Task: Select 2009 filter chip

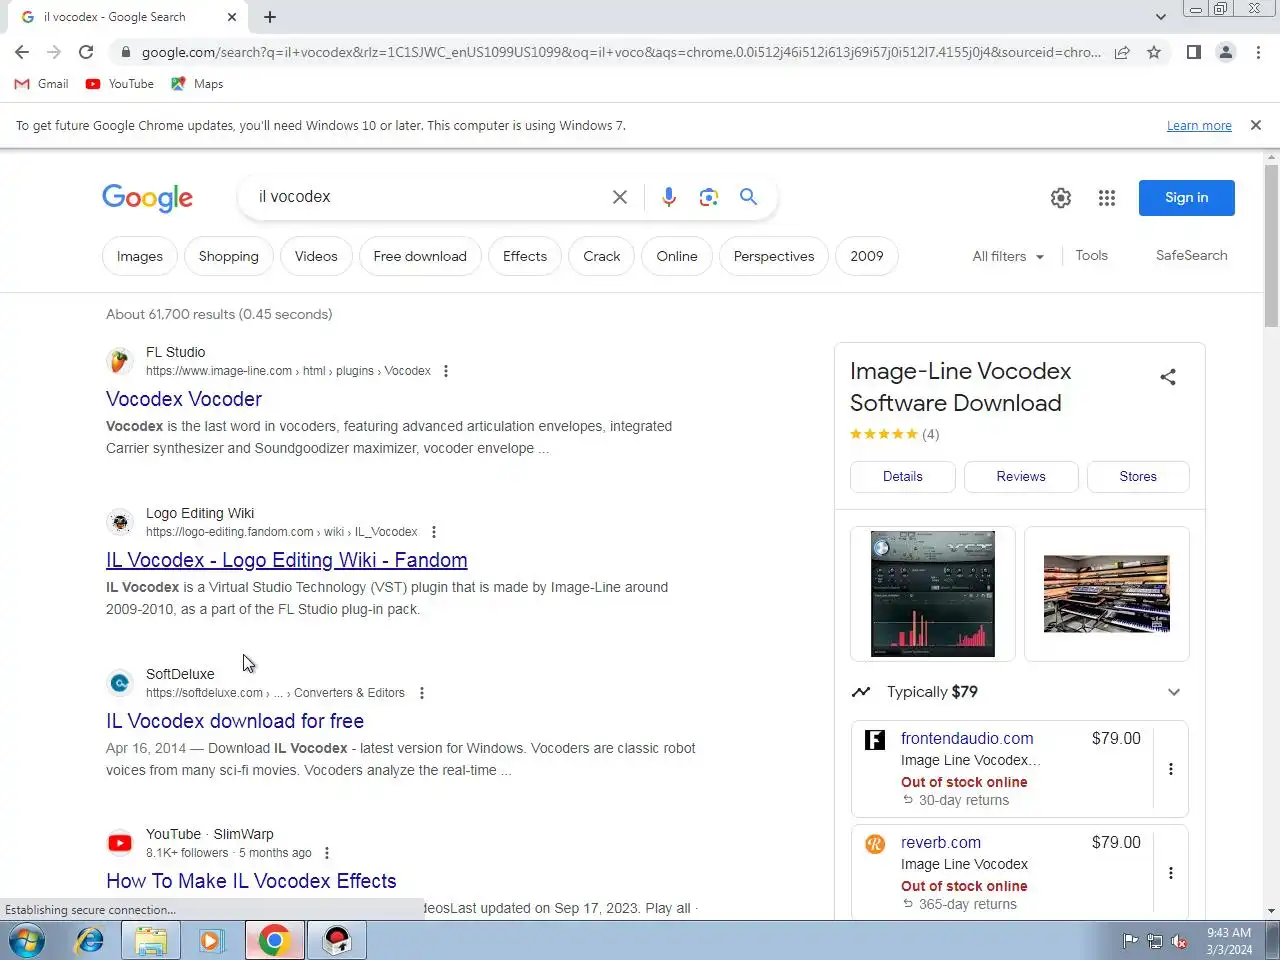Action: pyautogui.click(x=867, y=256)
